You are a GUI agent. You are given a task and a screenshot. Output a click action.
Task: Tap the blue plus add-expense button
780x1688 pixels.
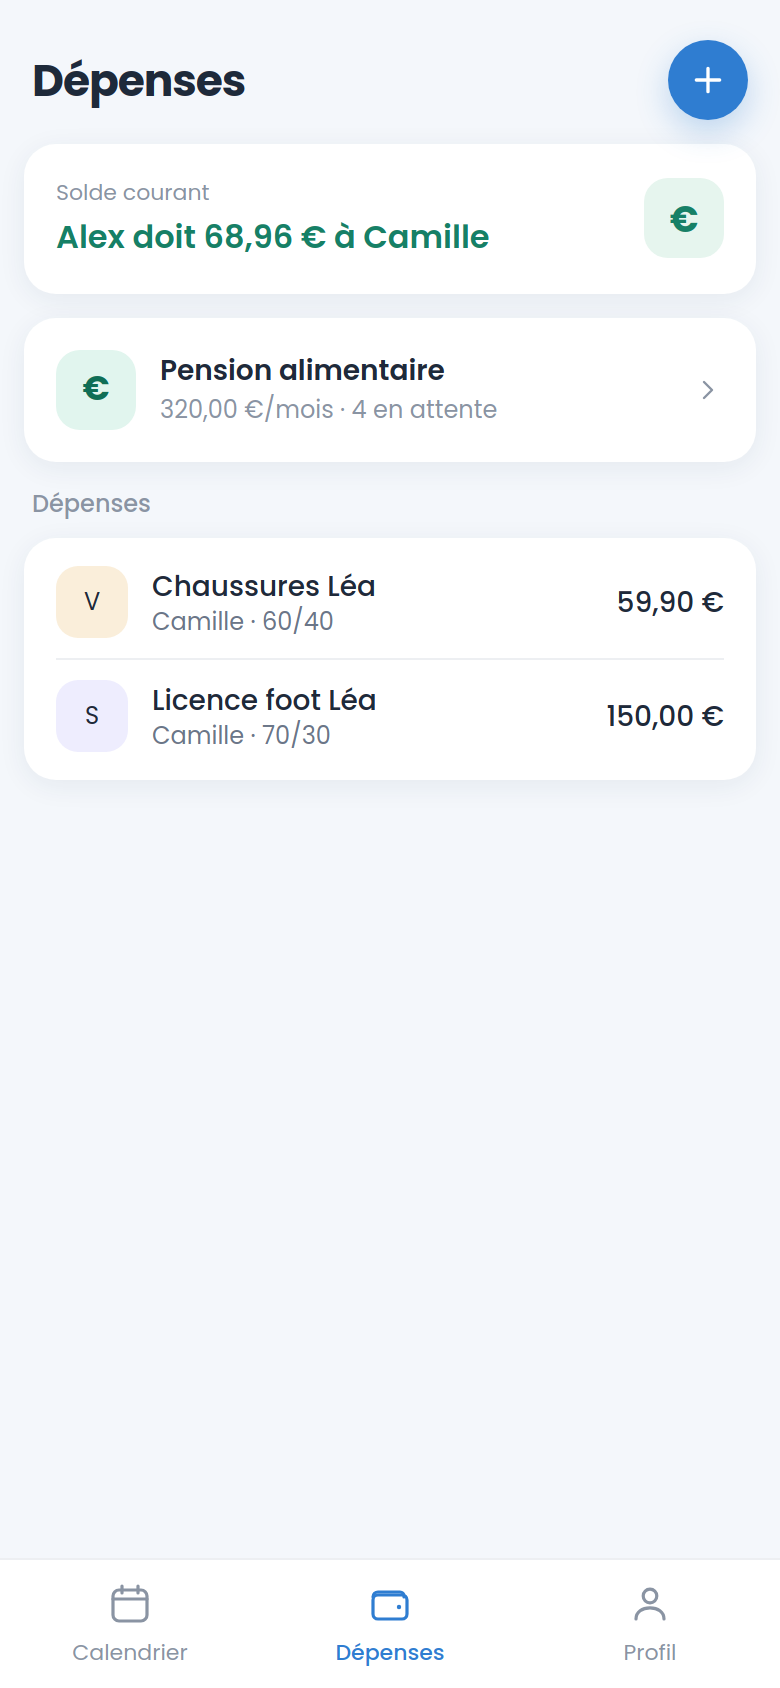[x=708, y=80]
